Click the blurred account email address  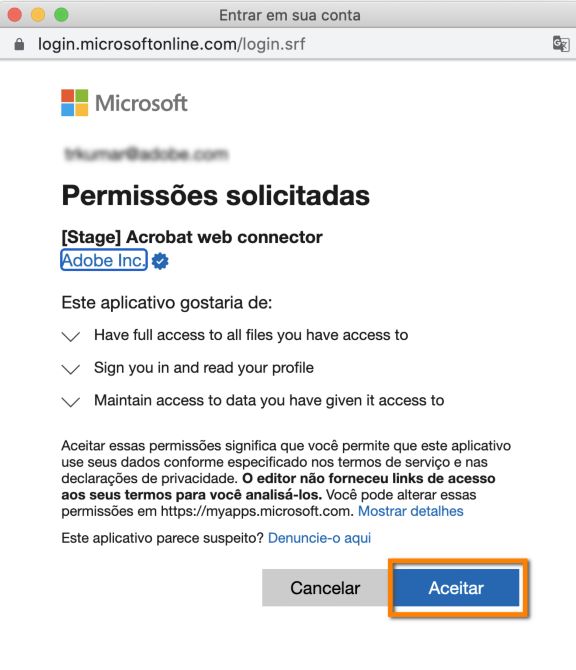point(146,154)
